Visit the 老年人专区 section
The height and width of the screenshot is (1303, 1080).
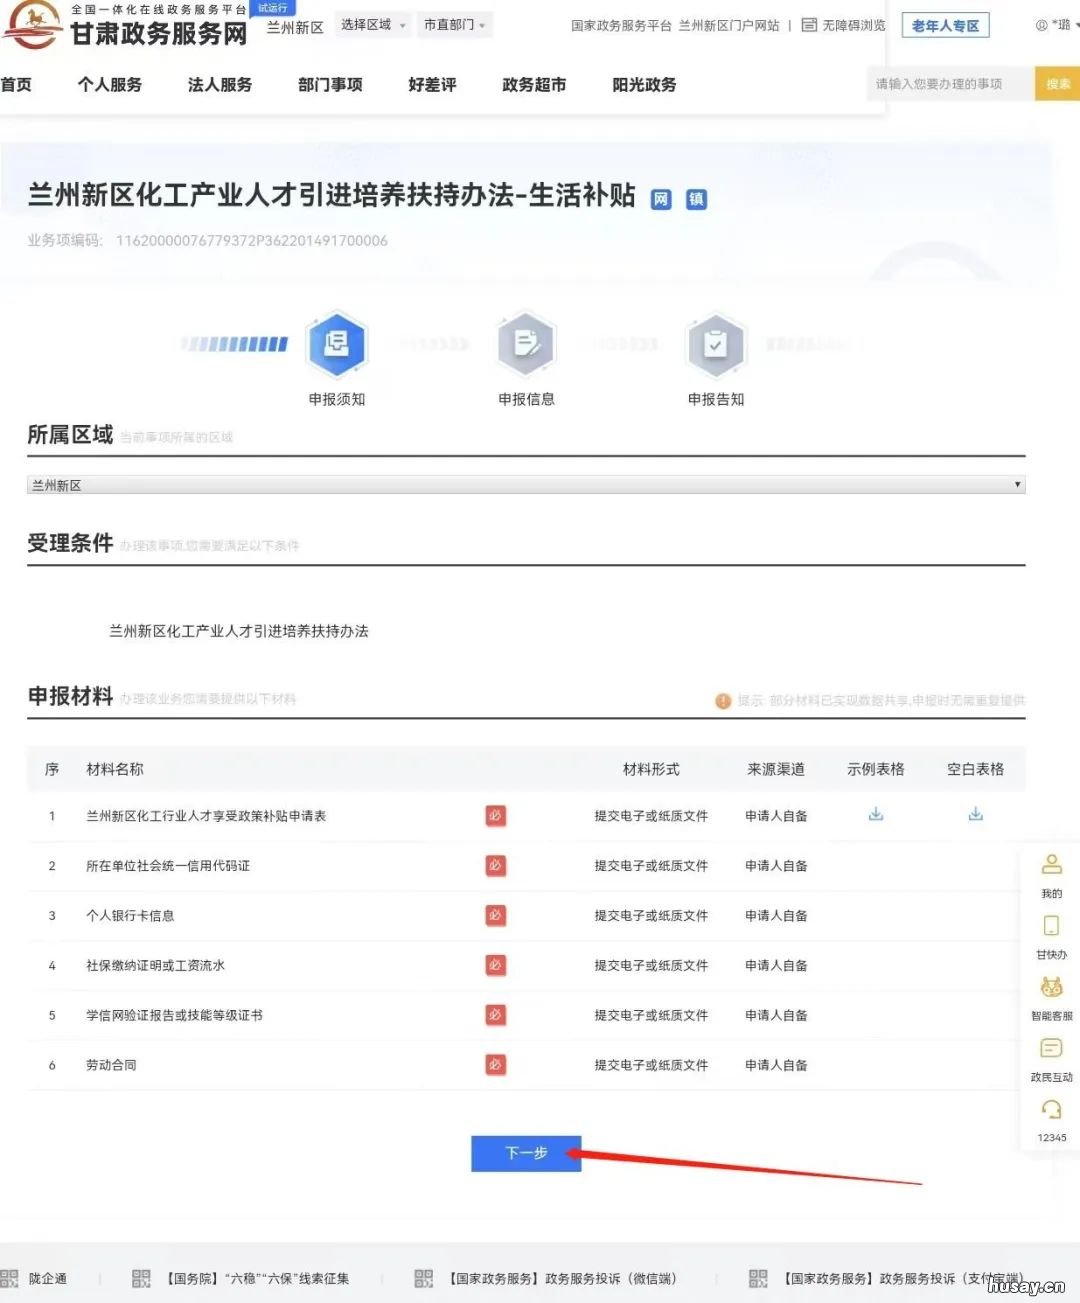pyautogui.click(x=945, y=24)
